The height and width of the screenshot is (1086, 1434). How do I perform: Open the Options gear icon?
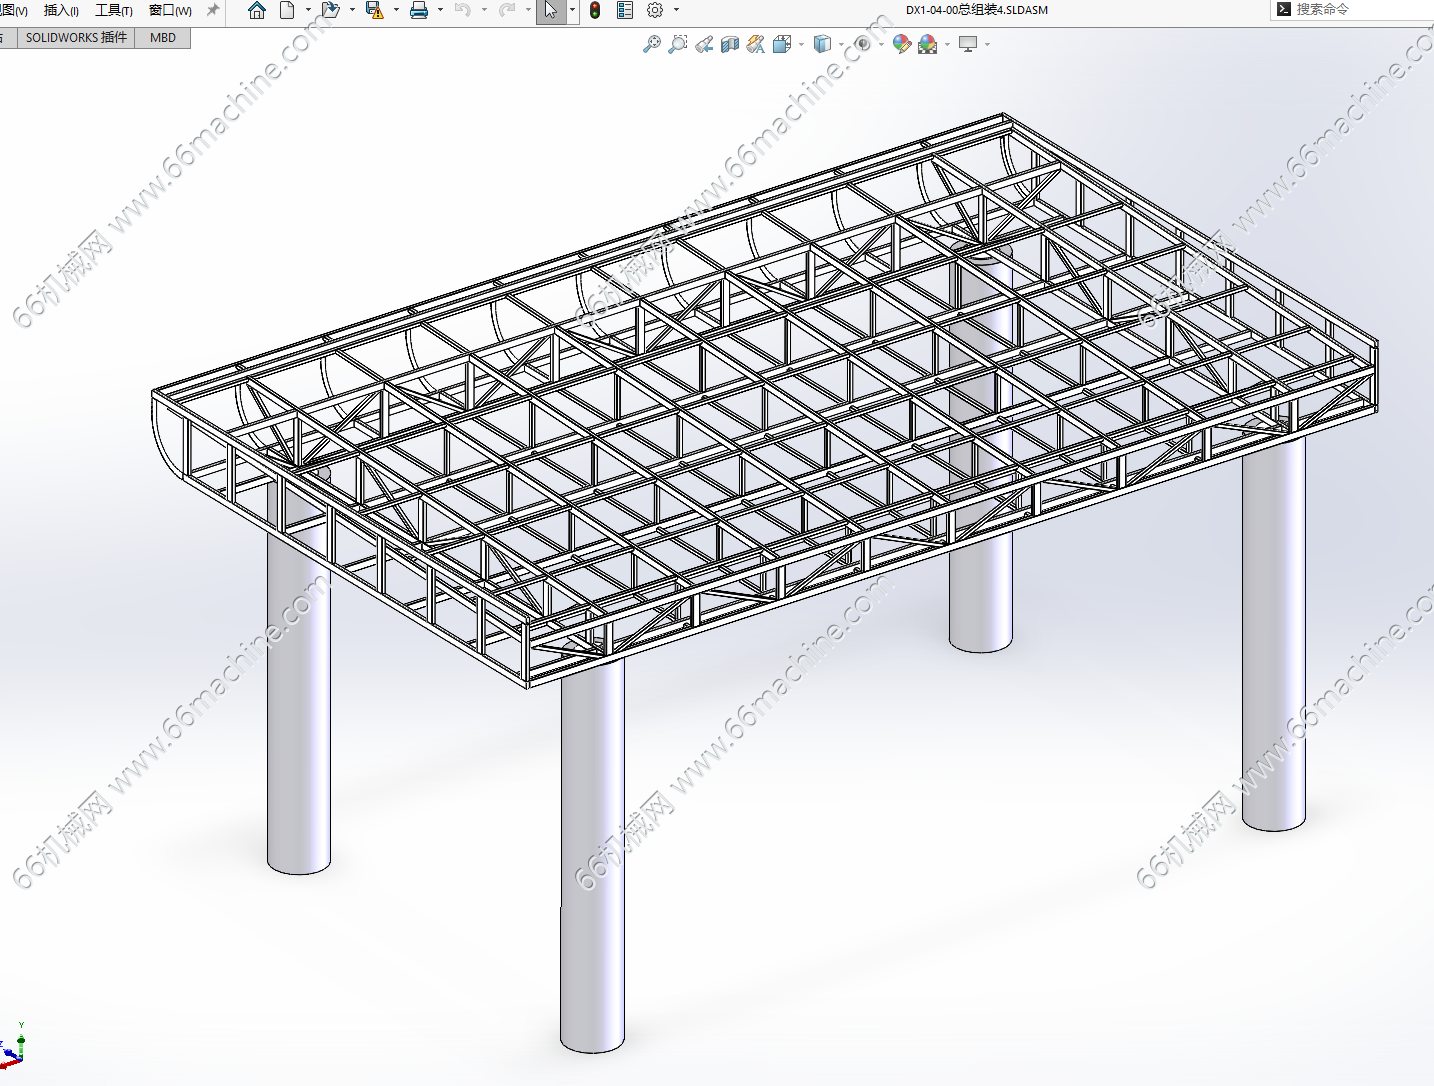[x=655, y=10]
